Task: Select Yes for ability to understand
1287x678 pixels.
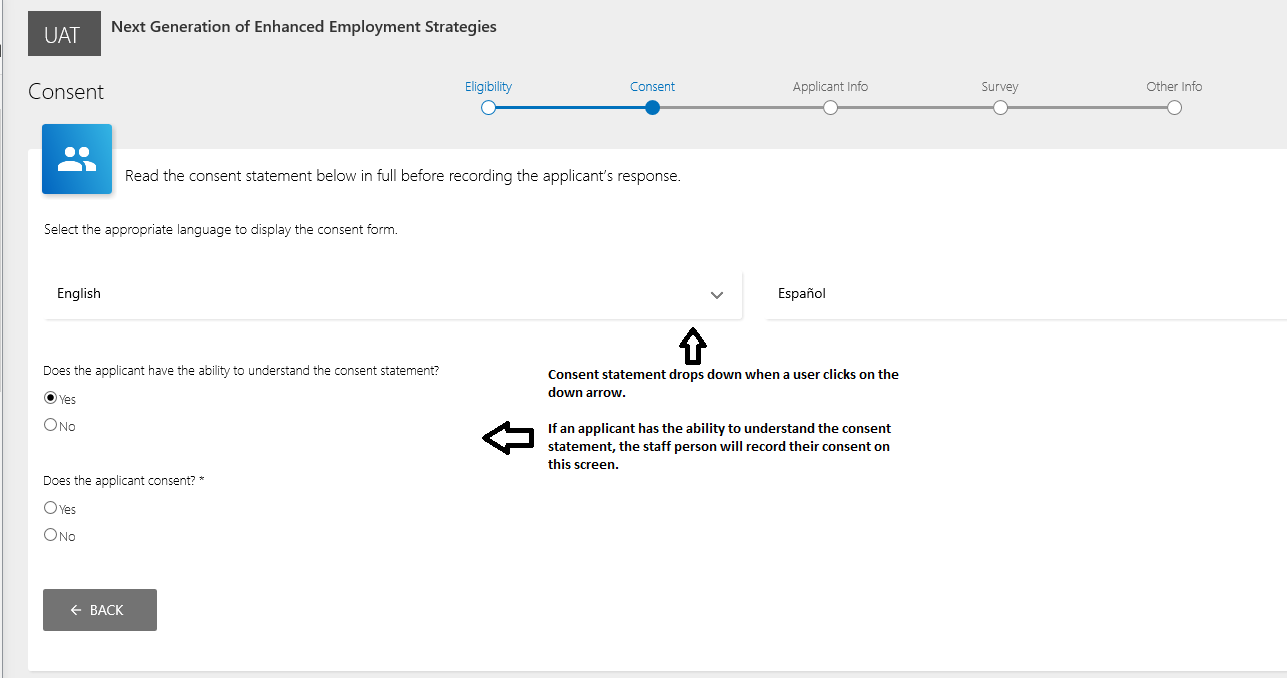Action: [51, 398]
